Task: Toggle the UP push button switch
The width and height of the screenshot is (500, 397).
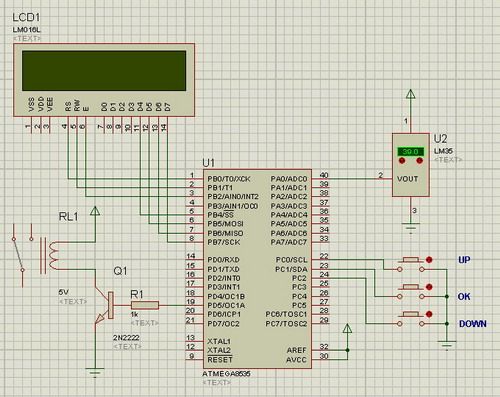Action: coord(411,264)
